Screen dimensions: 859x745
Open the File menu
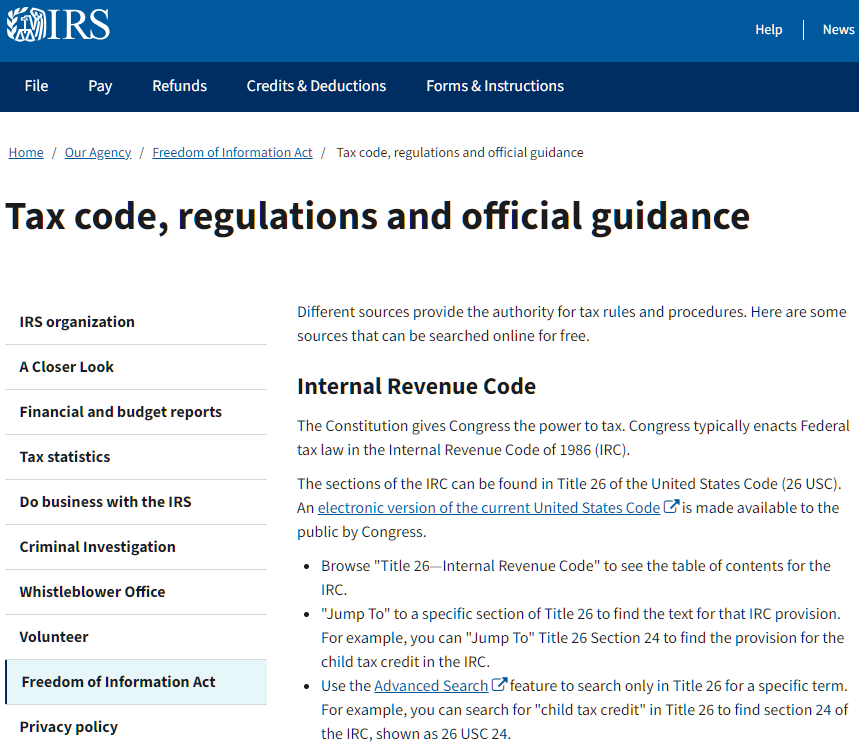36,86
